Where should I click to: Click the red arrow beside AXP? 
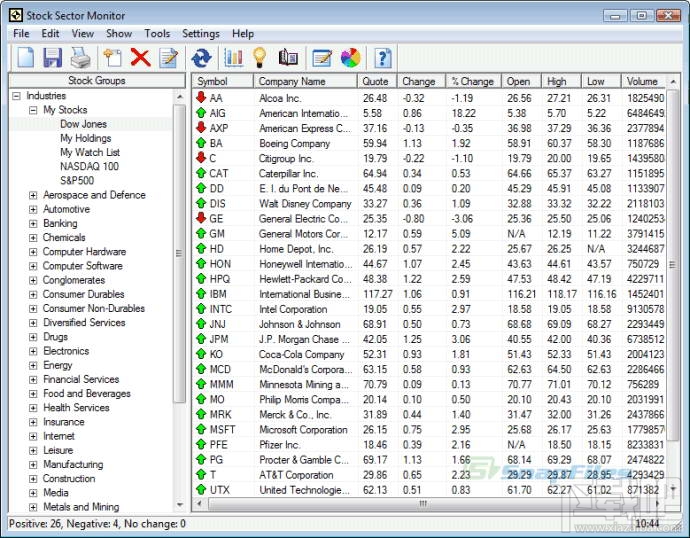pyautogui.click(x=201, y=128)
